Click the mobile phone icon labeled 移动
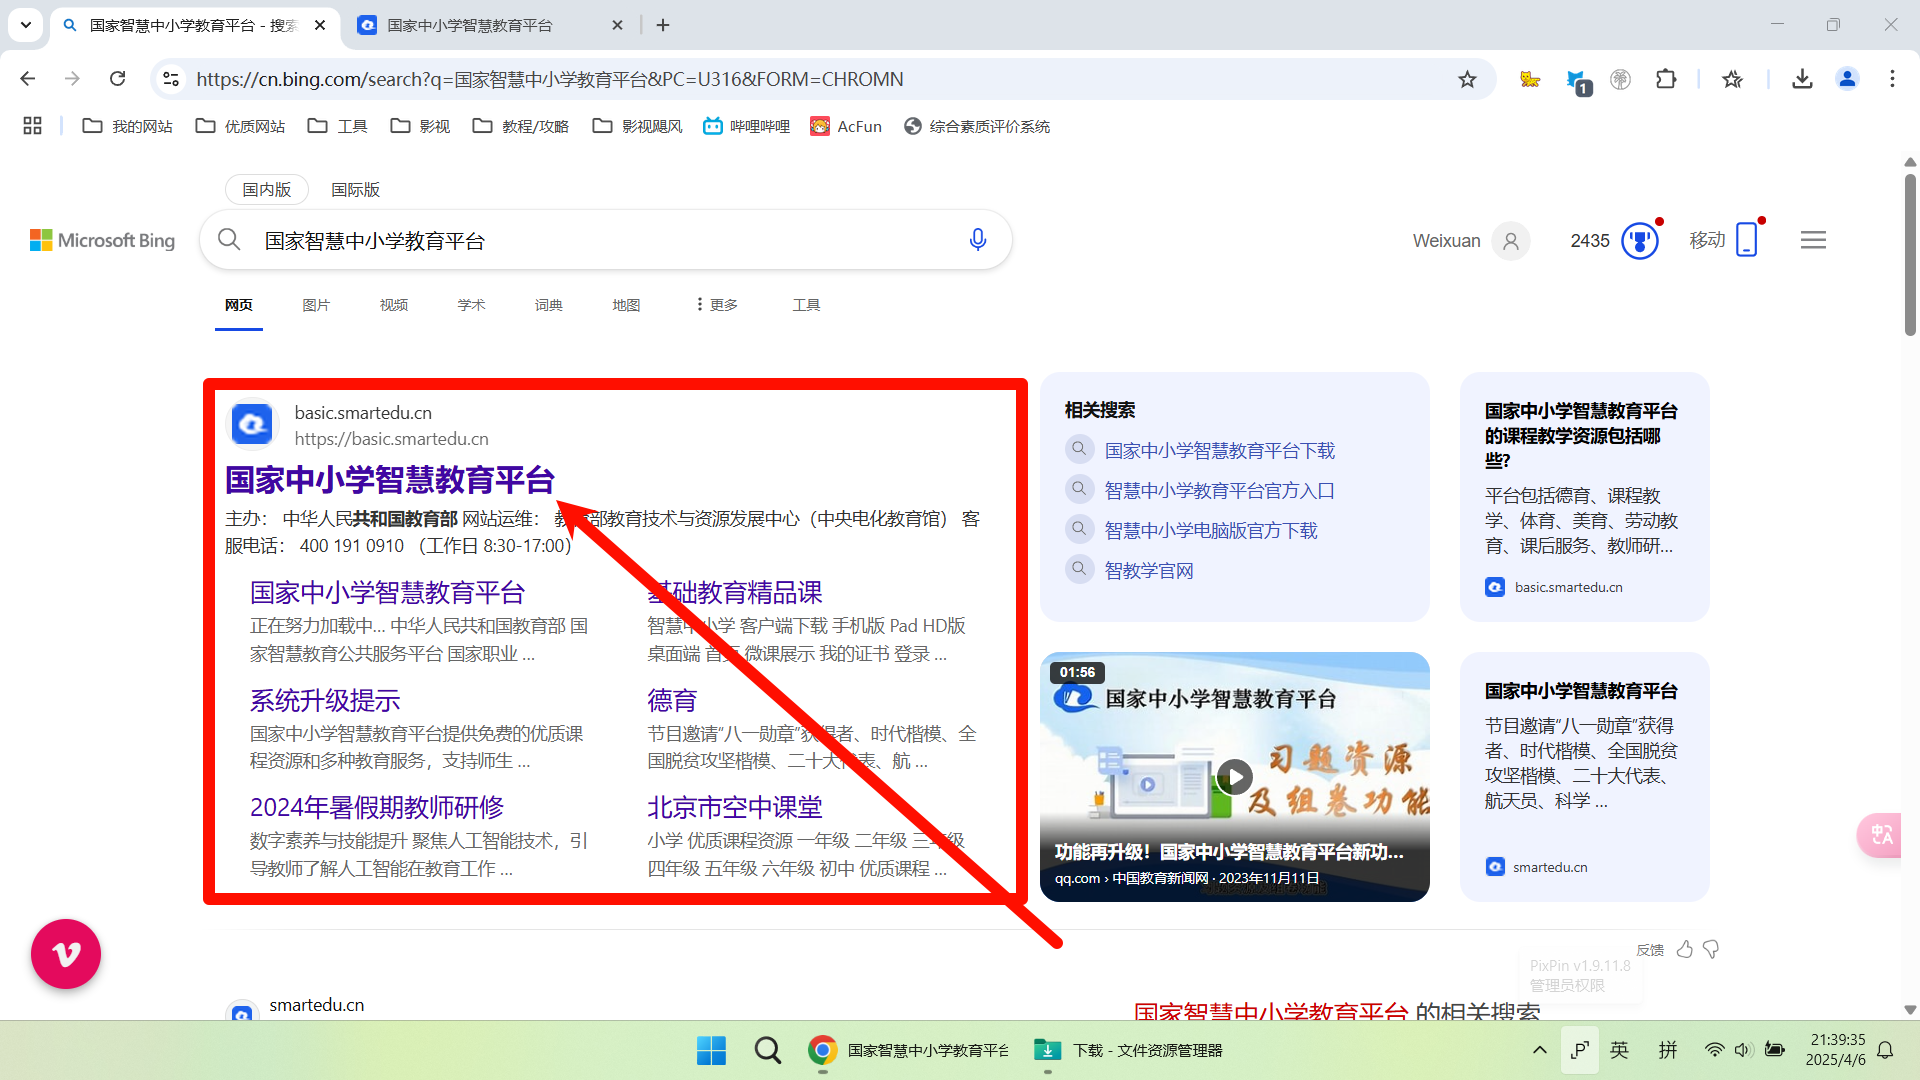 [1746, 240]
